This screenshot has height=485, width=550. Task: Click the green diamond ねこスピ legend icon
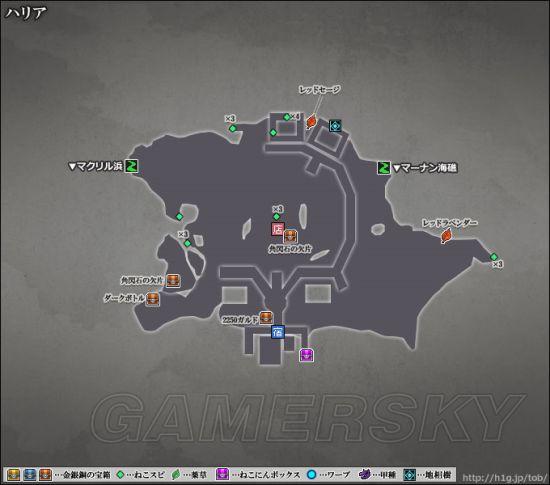(120, 475)
